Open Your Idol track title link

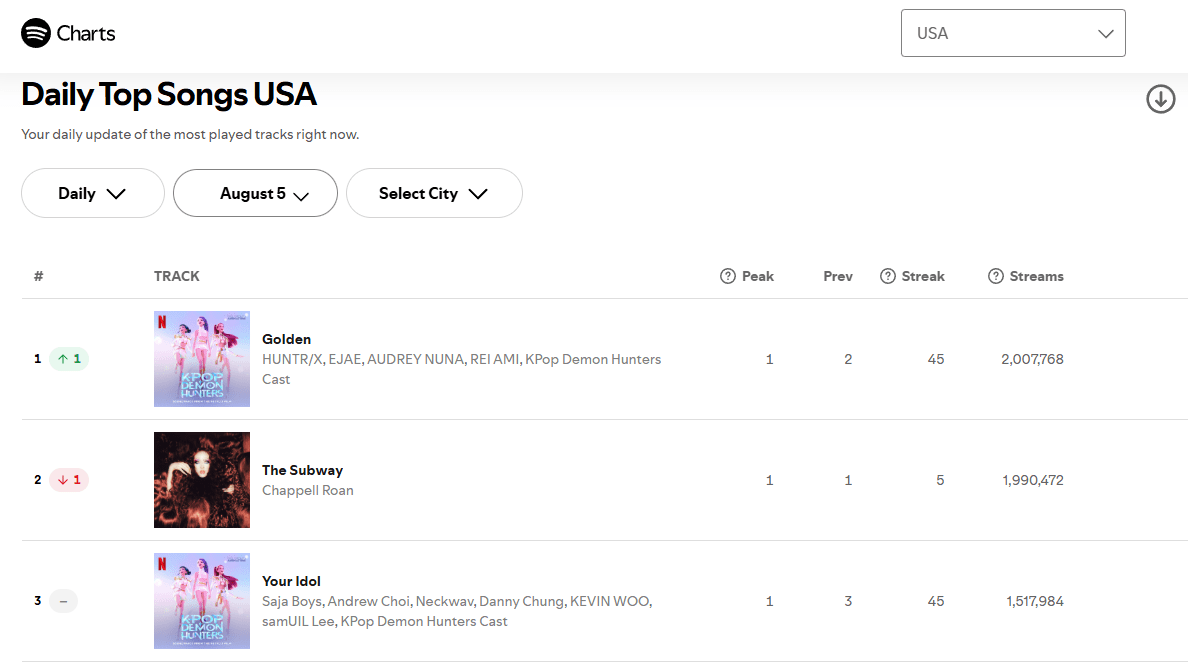pyautogui.click(x=291, y=581)
